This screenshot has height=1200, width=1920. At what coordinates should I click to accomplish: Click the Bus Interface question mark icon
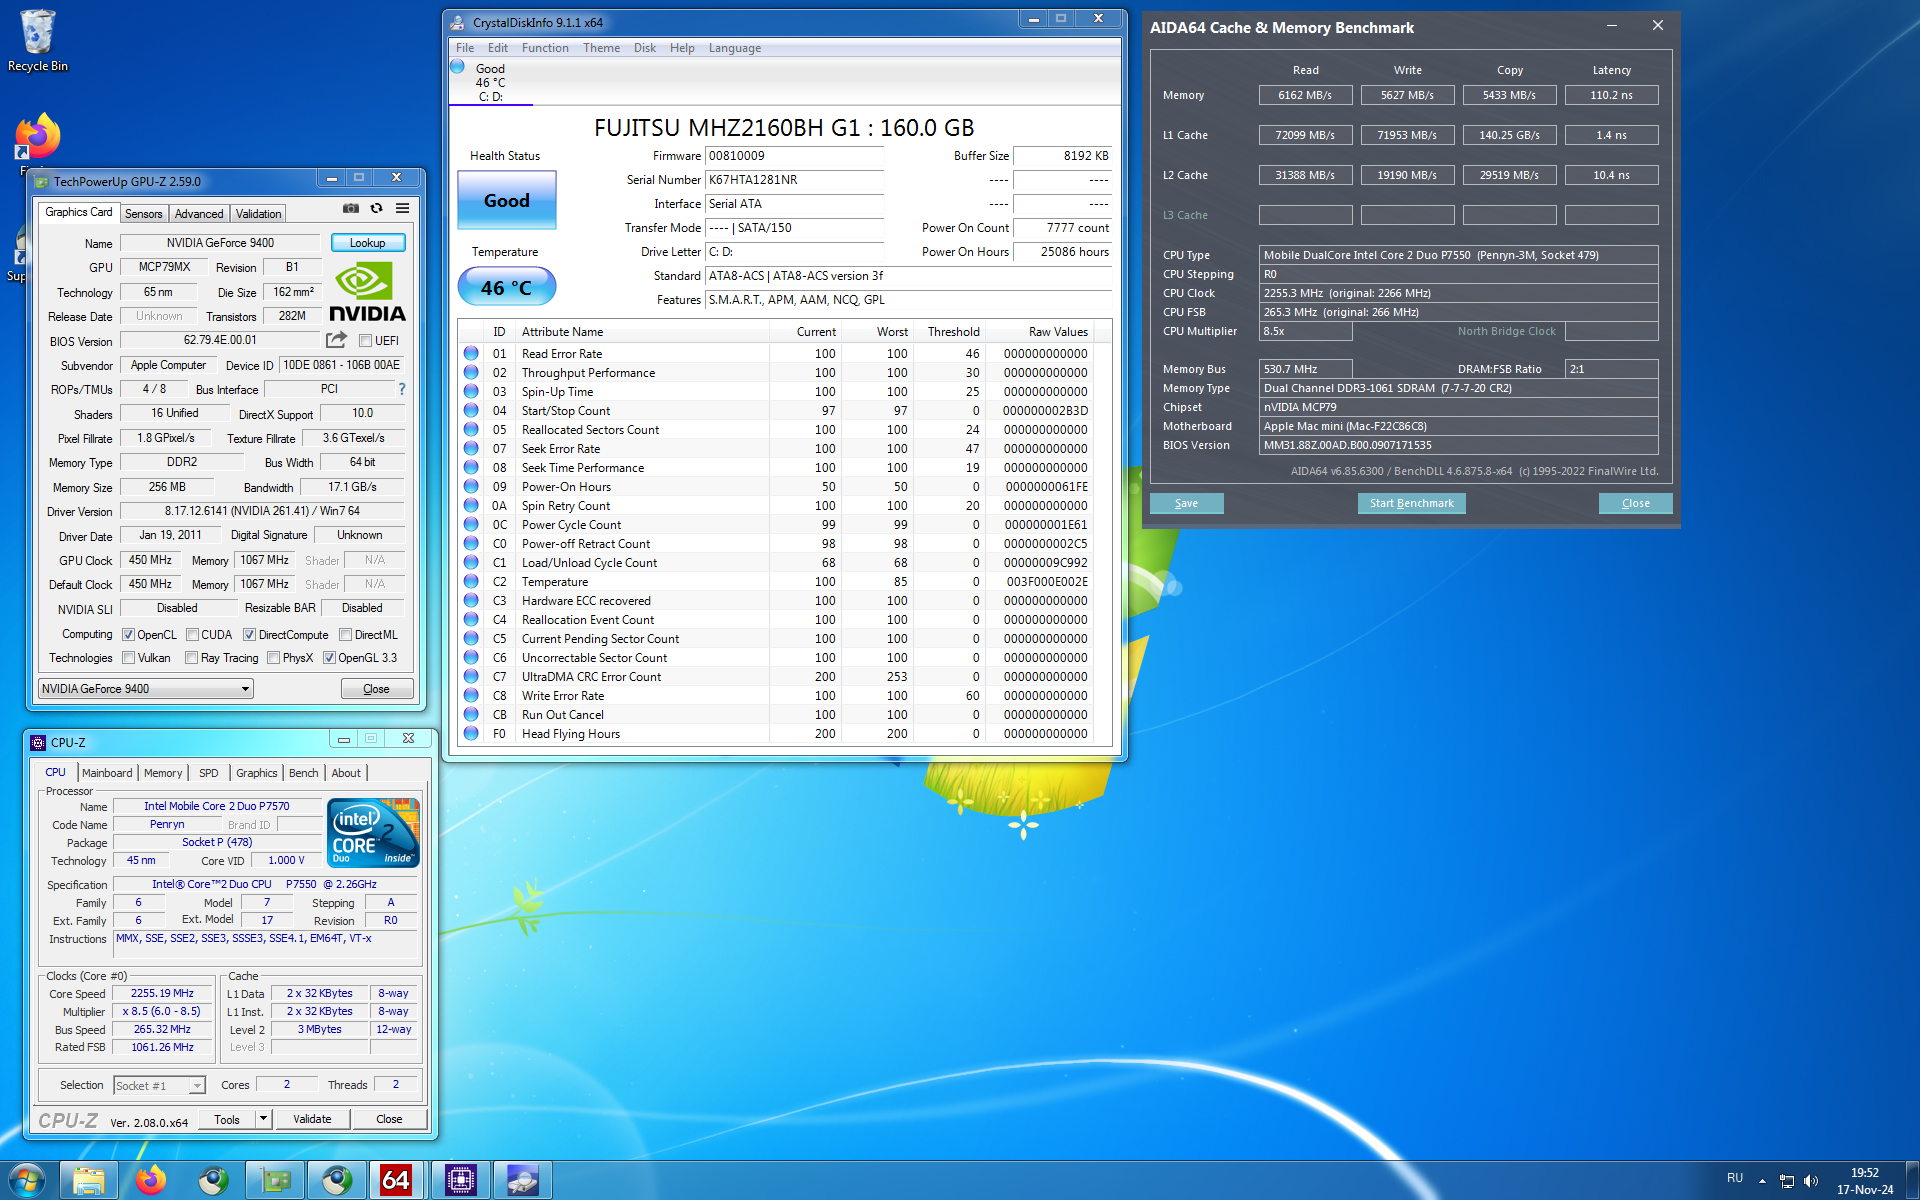(402, 389)
